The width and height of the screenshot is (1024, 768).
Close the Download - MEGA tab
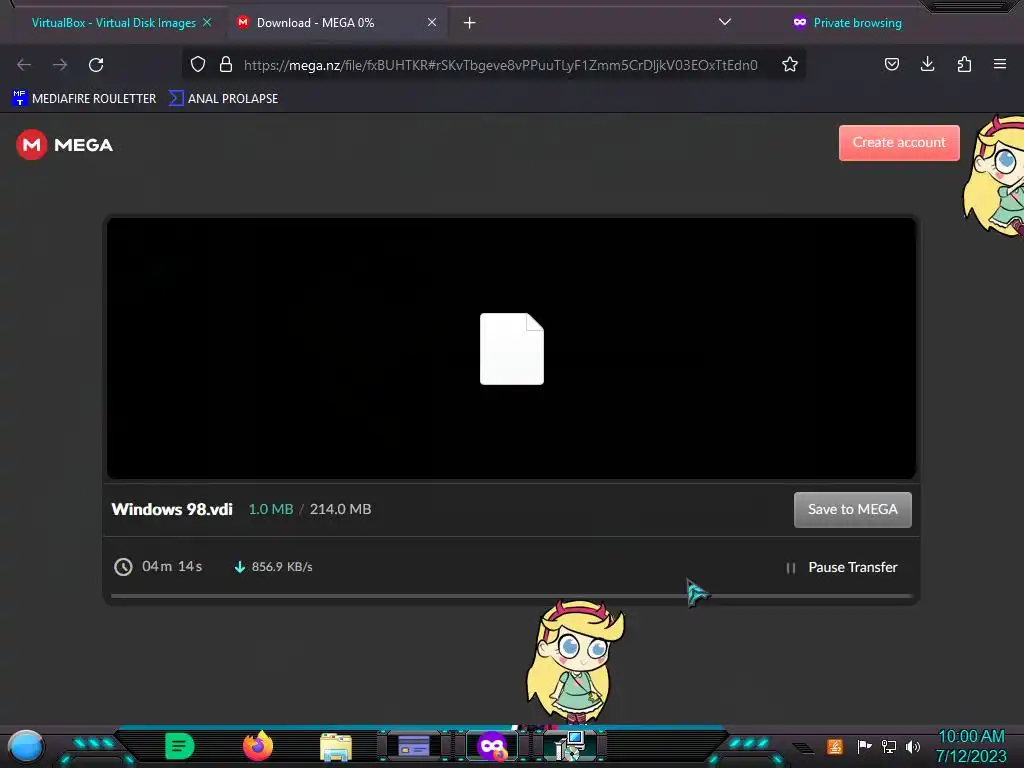[432, 22]
